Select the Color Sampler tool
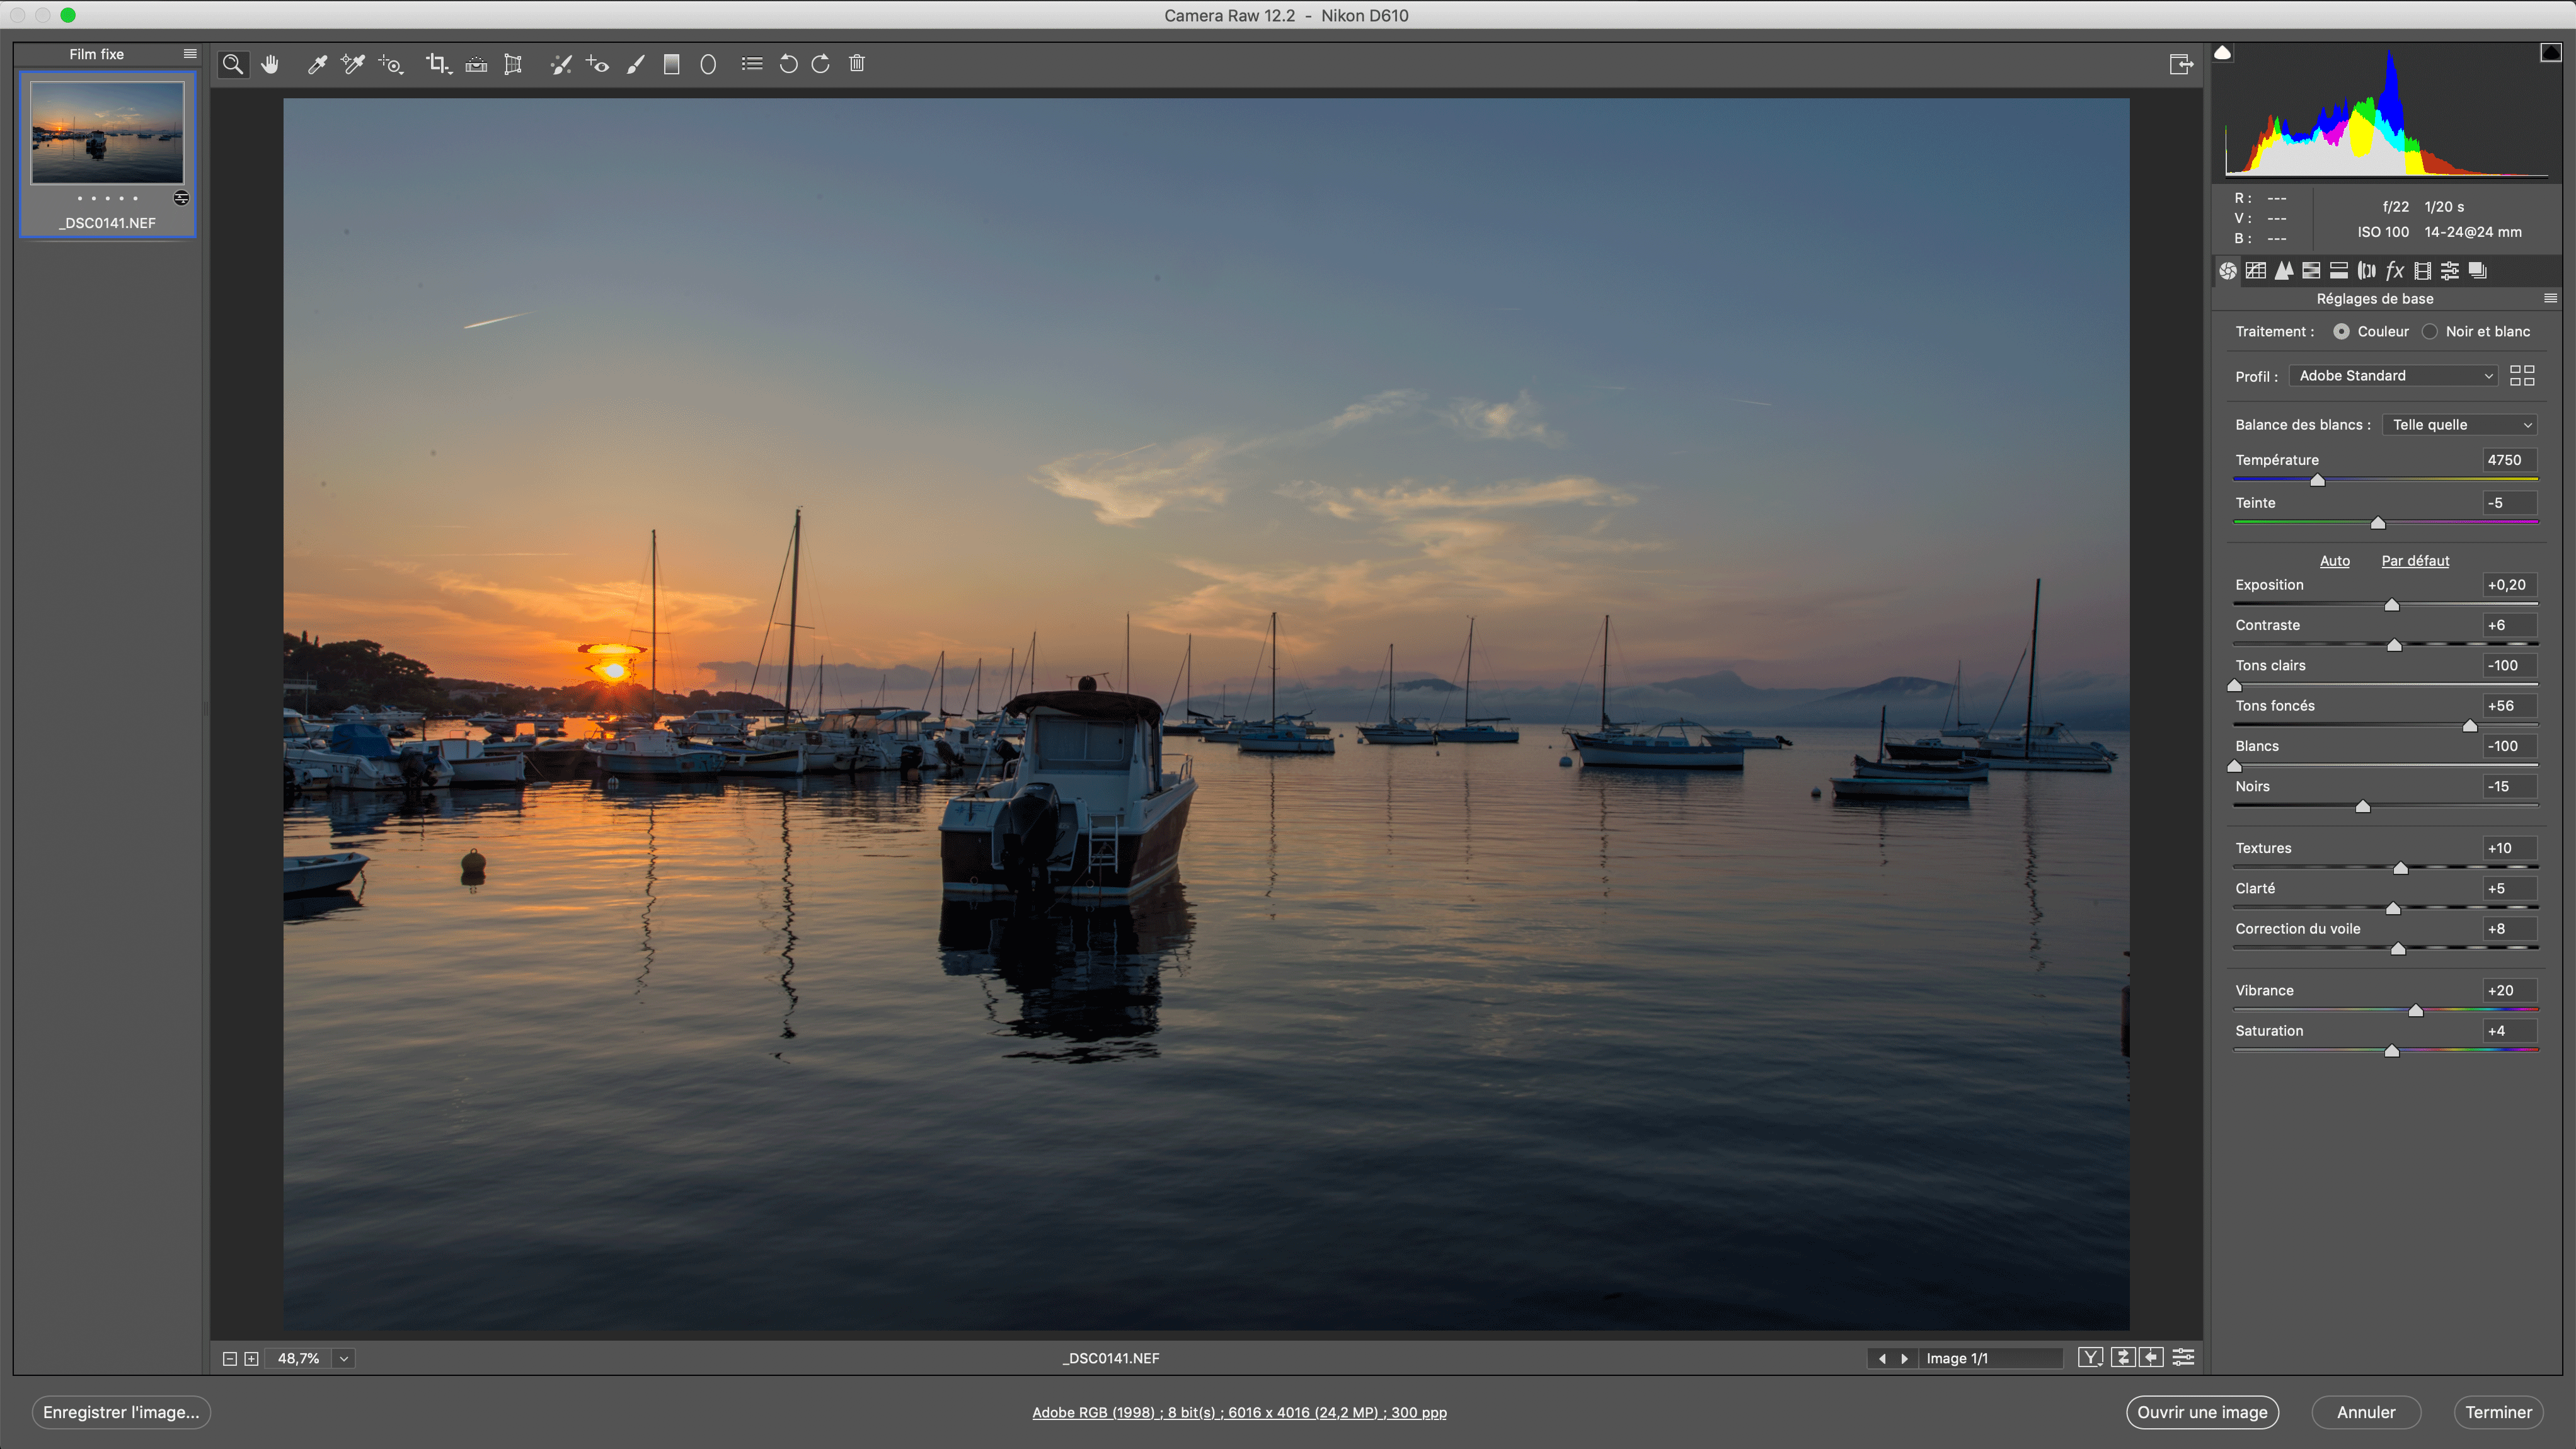 pyautogui.click(x=353, y=64)
